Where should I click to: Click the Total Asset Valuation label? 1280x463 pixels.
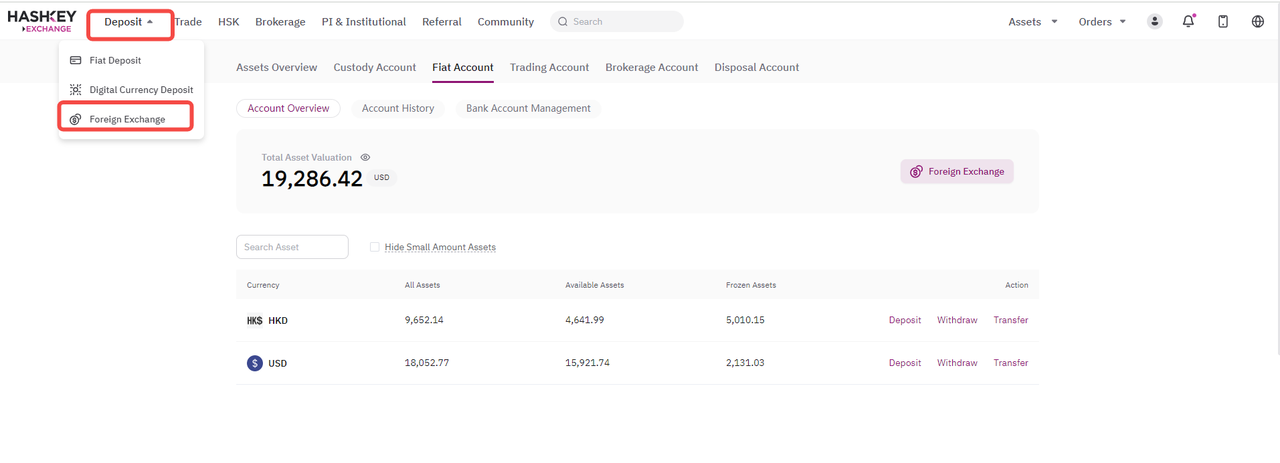307,157
